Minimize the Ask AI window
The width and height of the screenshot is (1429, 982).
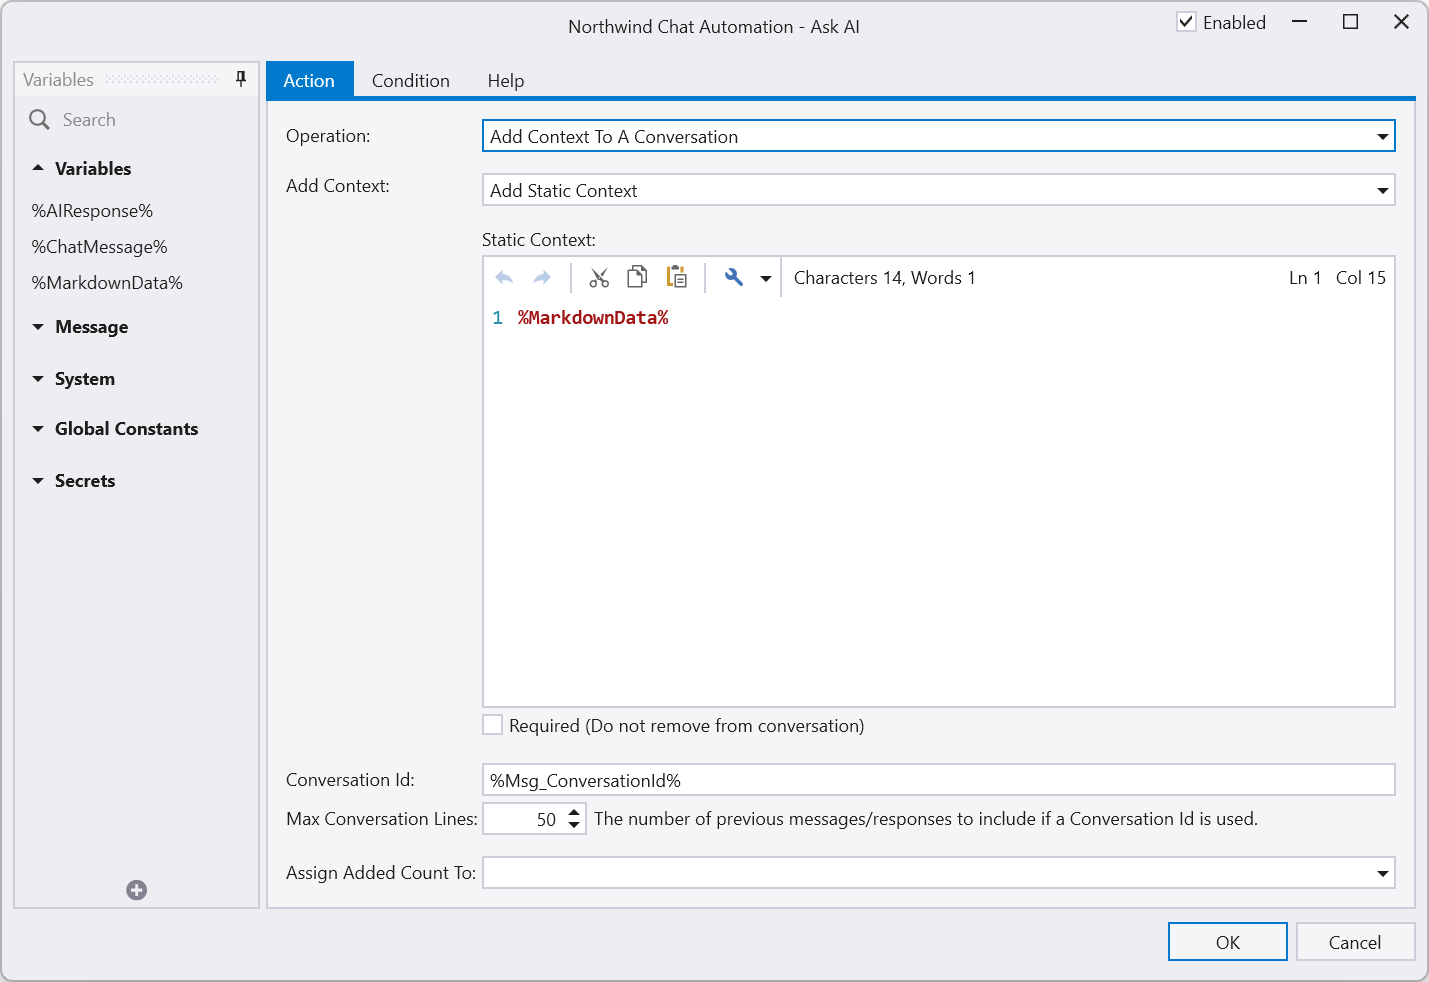point(1299,22)
